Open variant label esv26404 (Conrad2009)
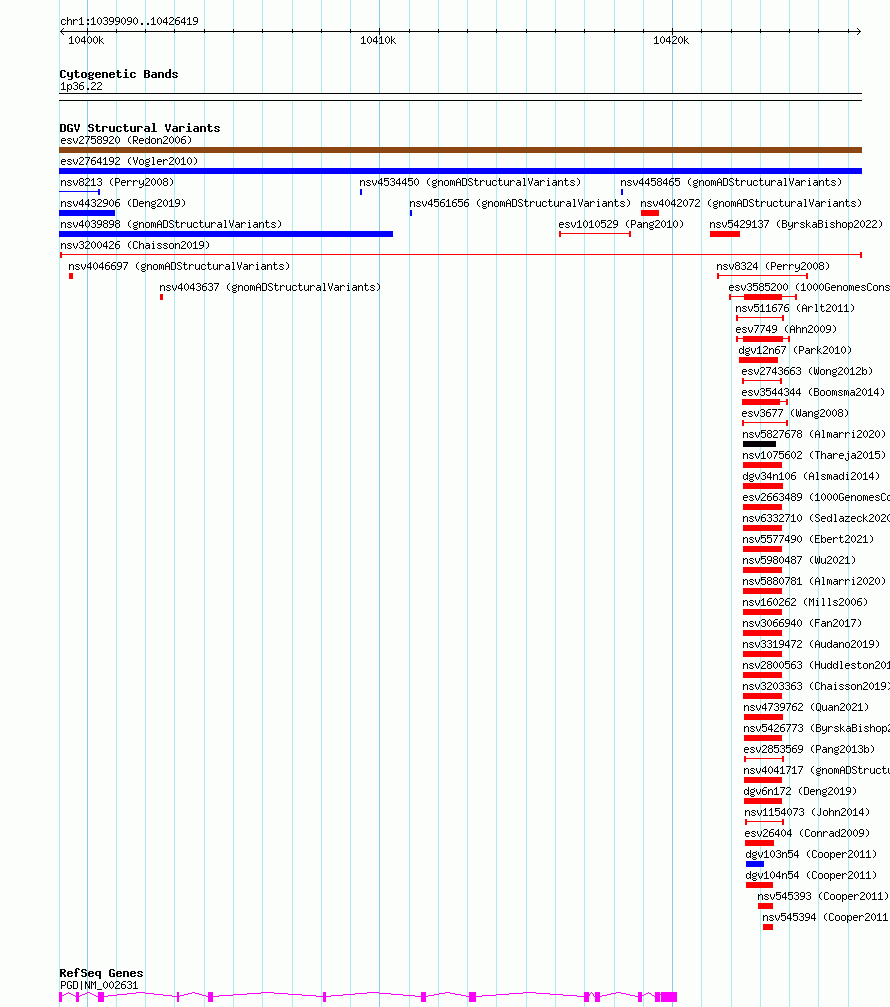The image size is (890, 1007). tap(807, 834)
